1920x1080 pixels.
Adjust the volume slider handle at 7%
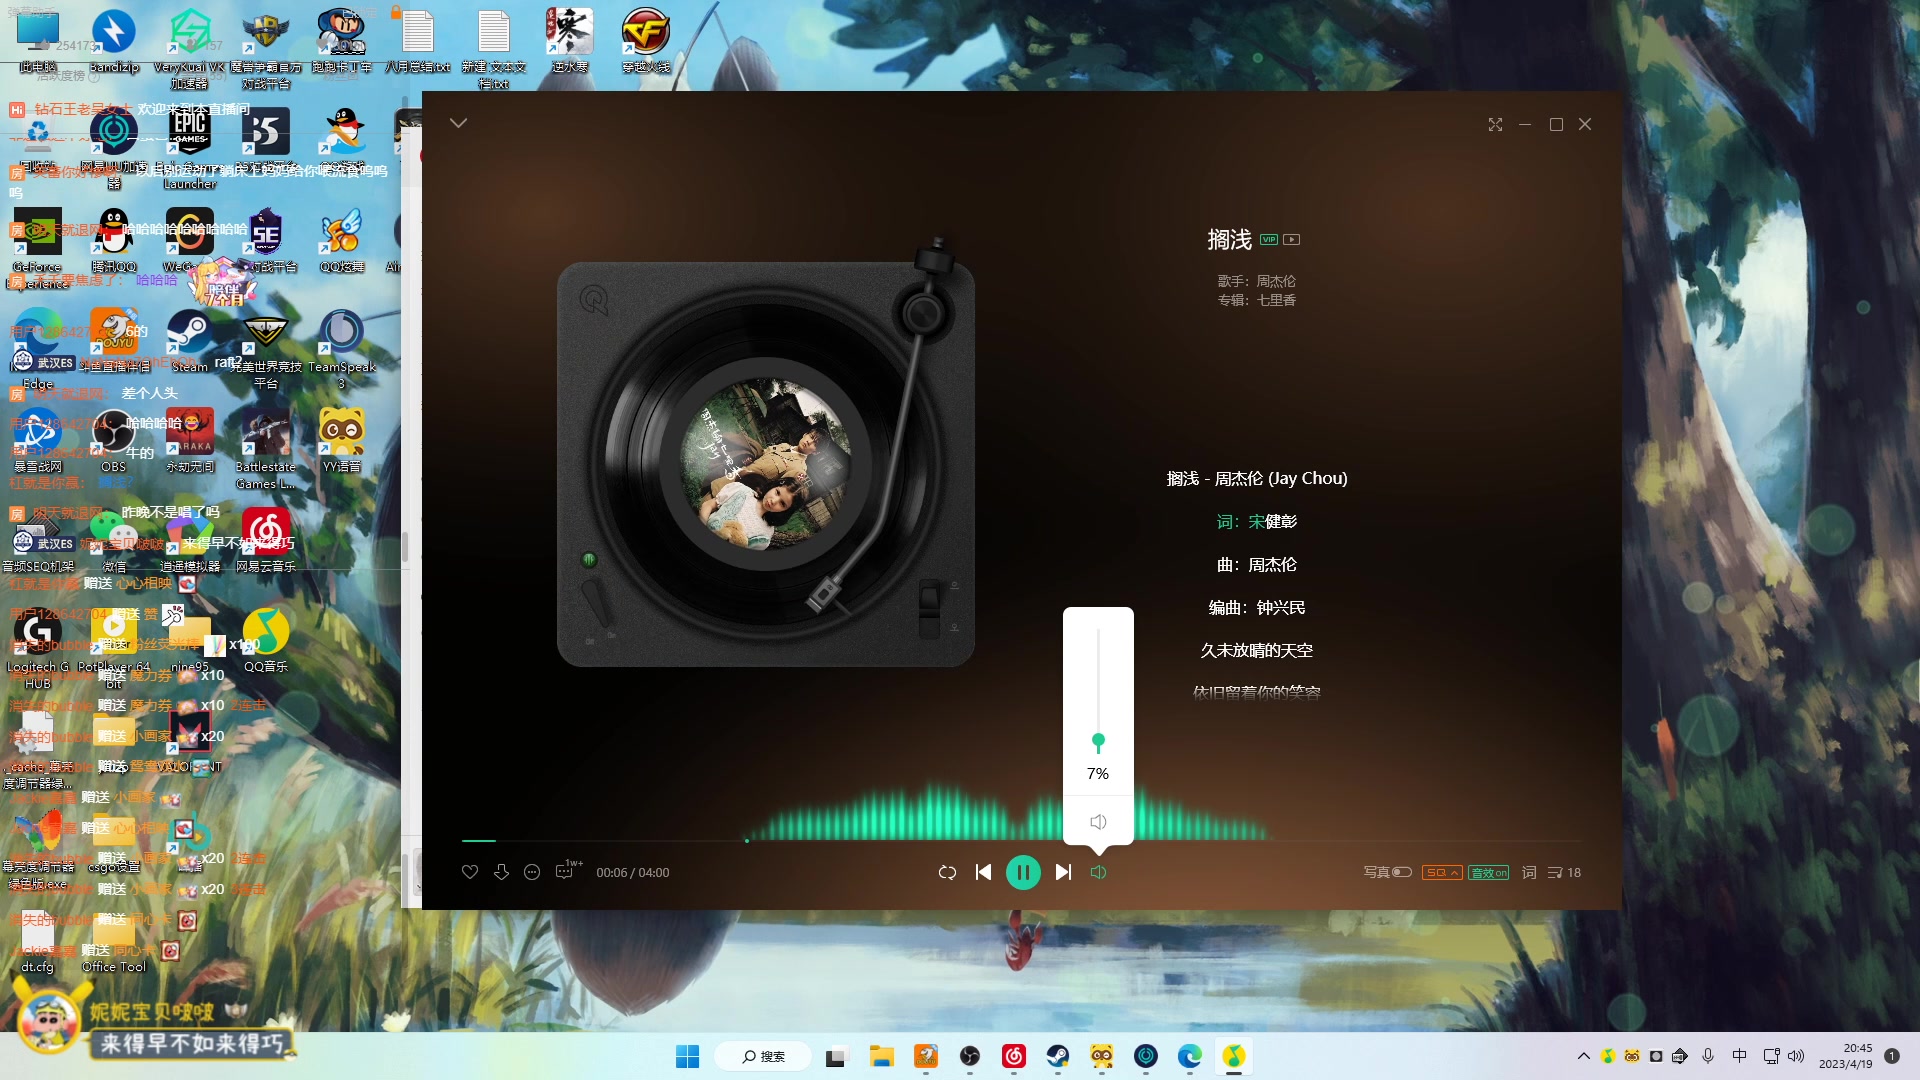click(x=1098, y=741)
